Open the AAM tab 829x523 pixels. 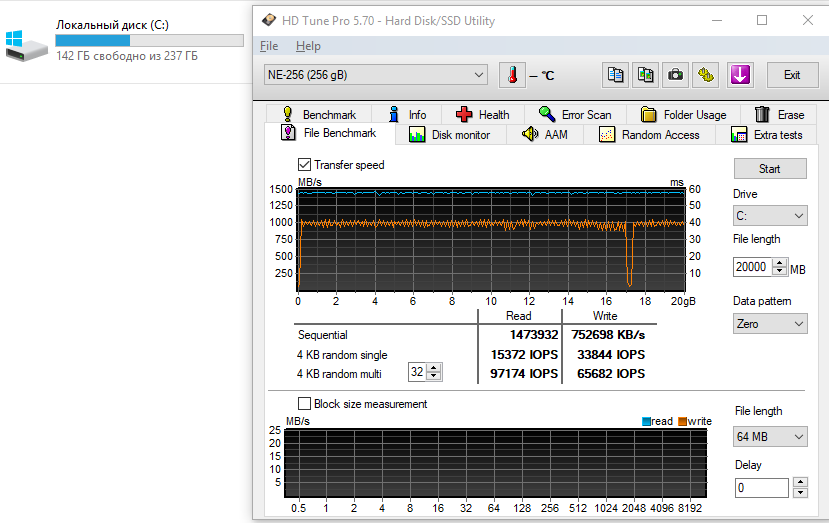[x=545, y=135]
